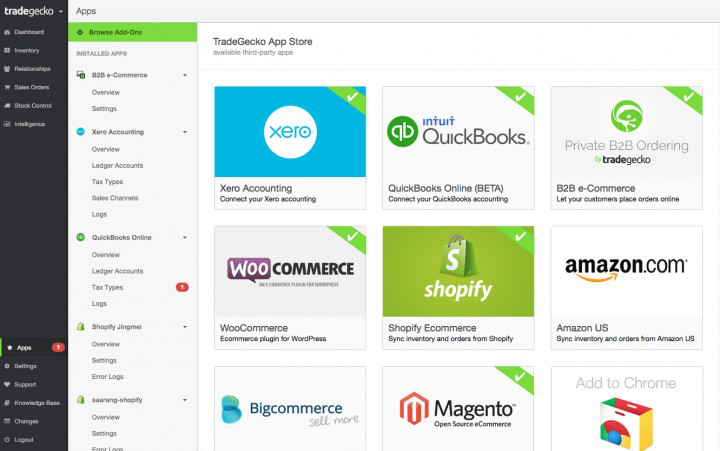Select Browse Add-Ons
The height and width of the screenshot is (451, 720).
[x=132, y=32]
